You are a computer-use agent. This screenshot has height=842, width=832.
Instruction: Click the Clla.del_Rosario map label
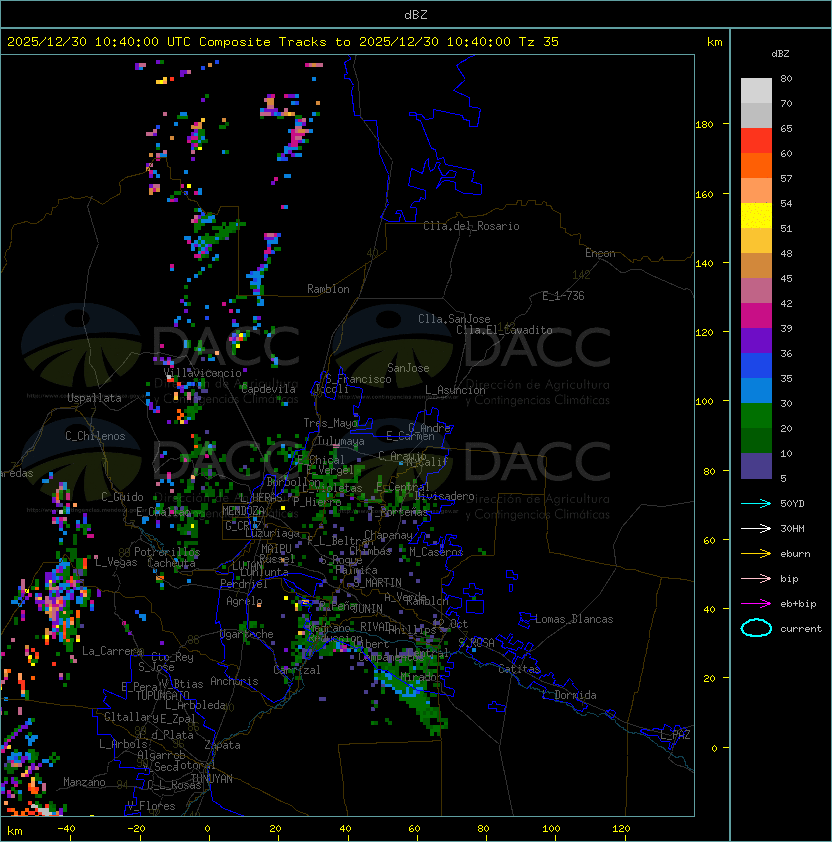(x=471, y=226)
